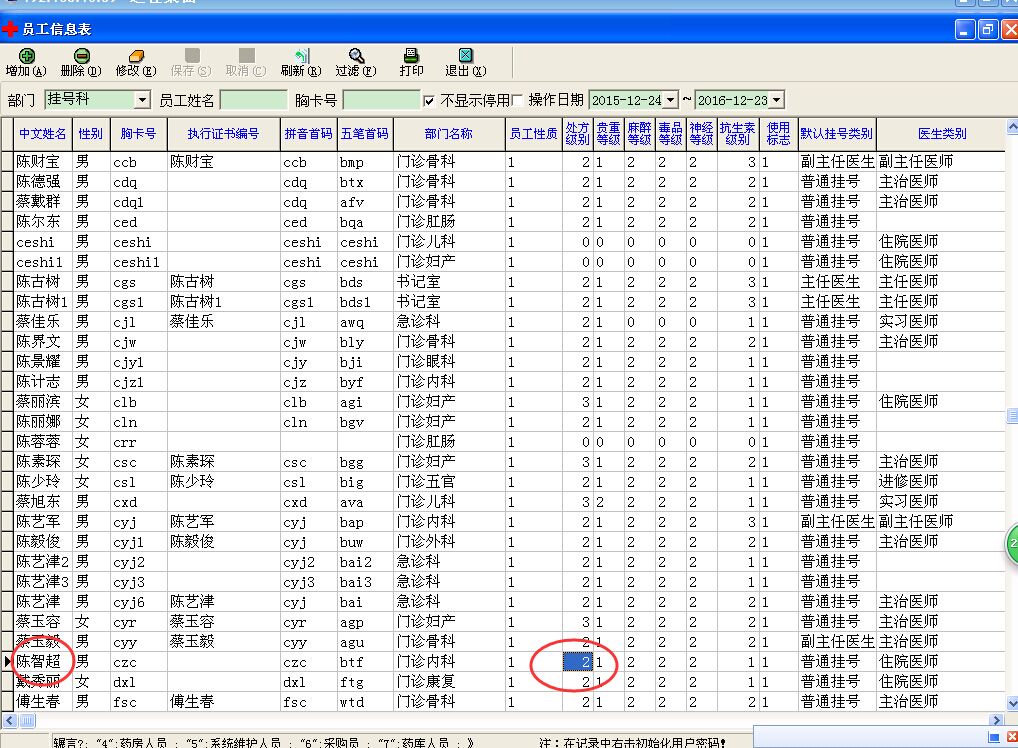The width and height of the screenshot is (1018, 748).
Task: Click the badge number cell cyj6
Action: (138, 602)
